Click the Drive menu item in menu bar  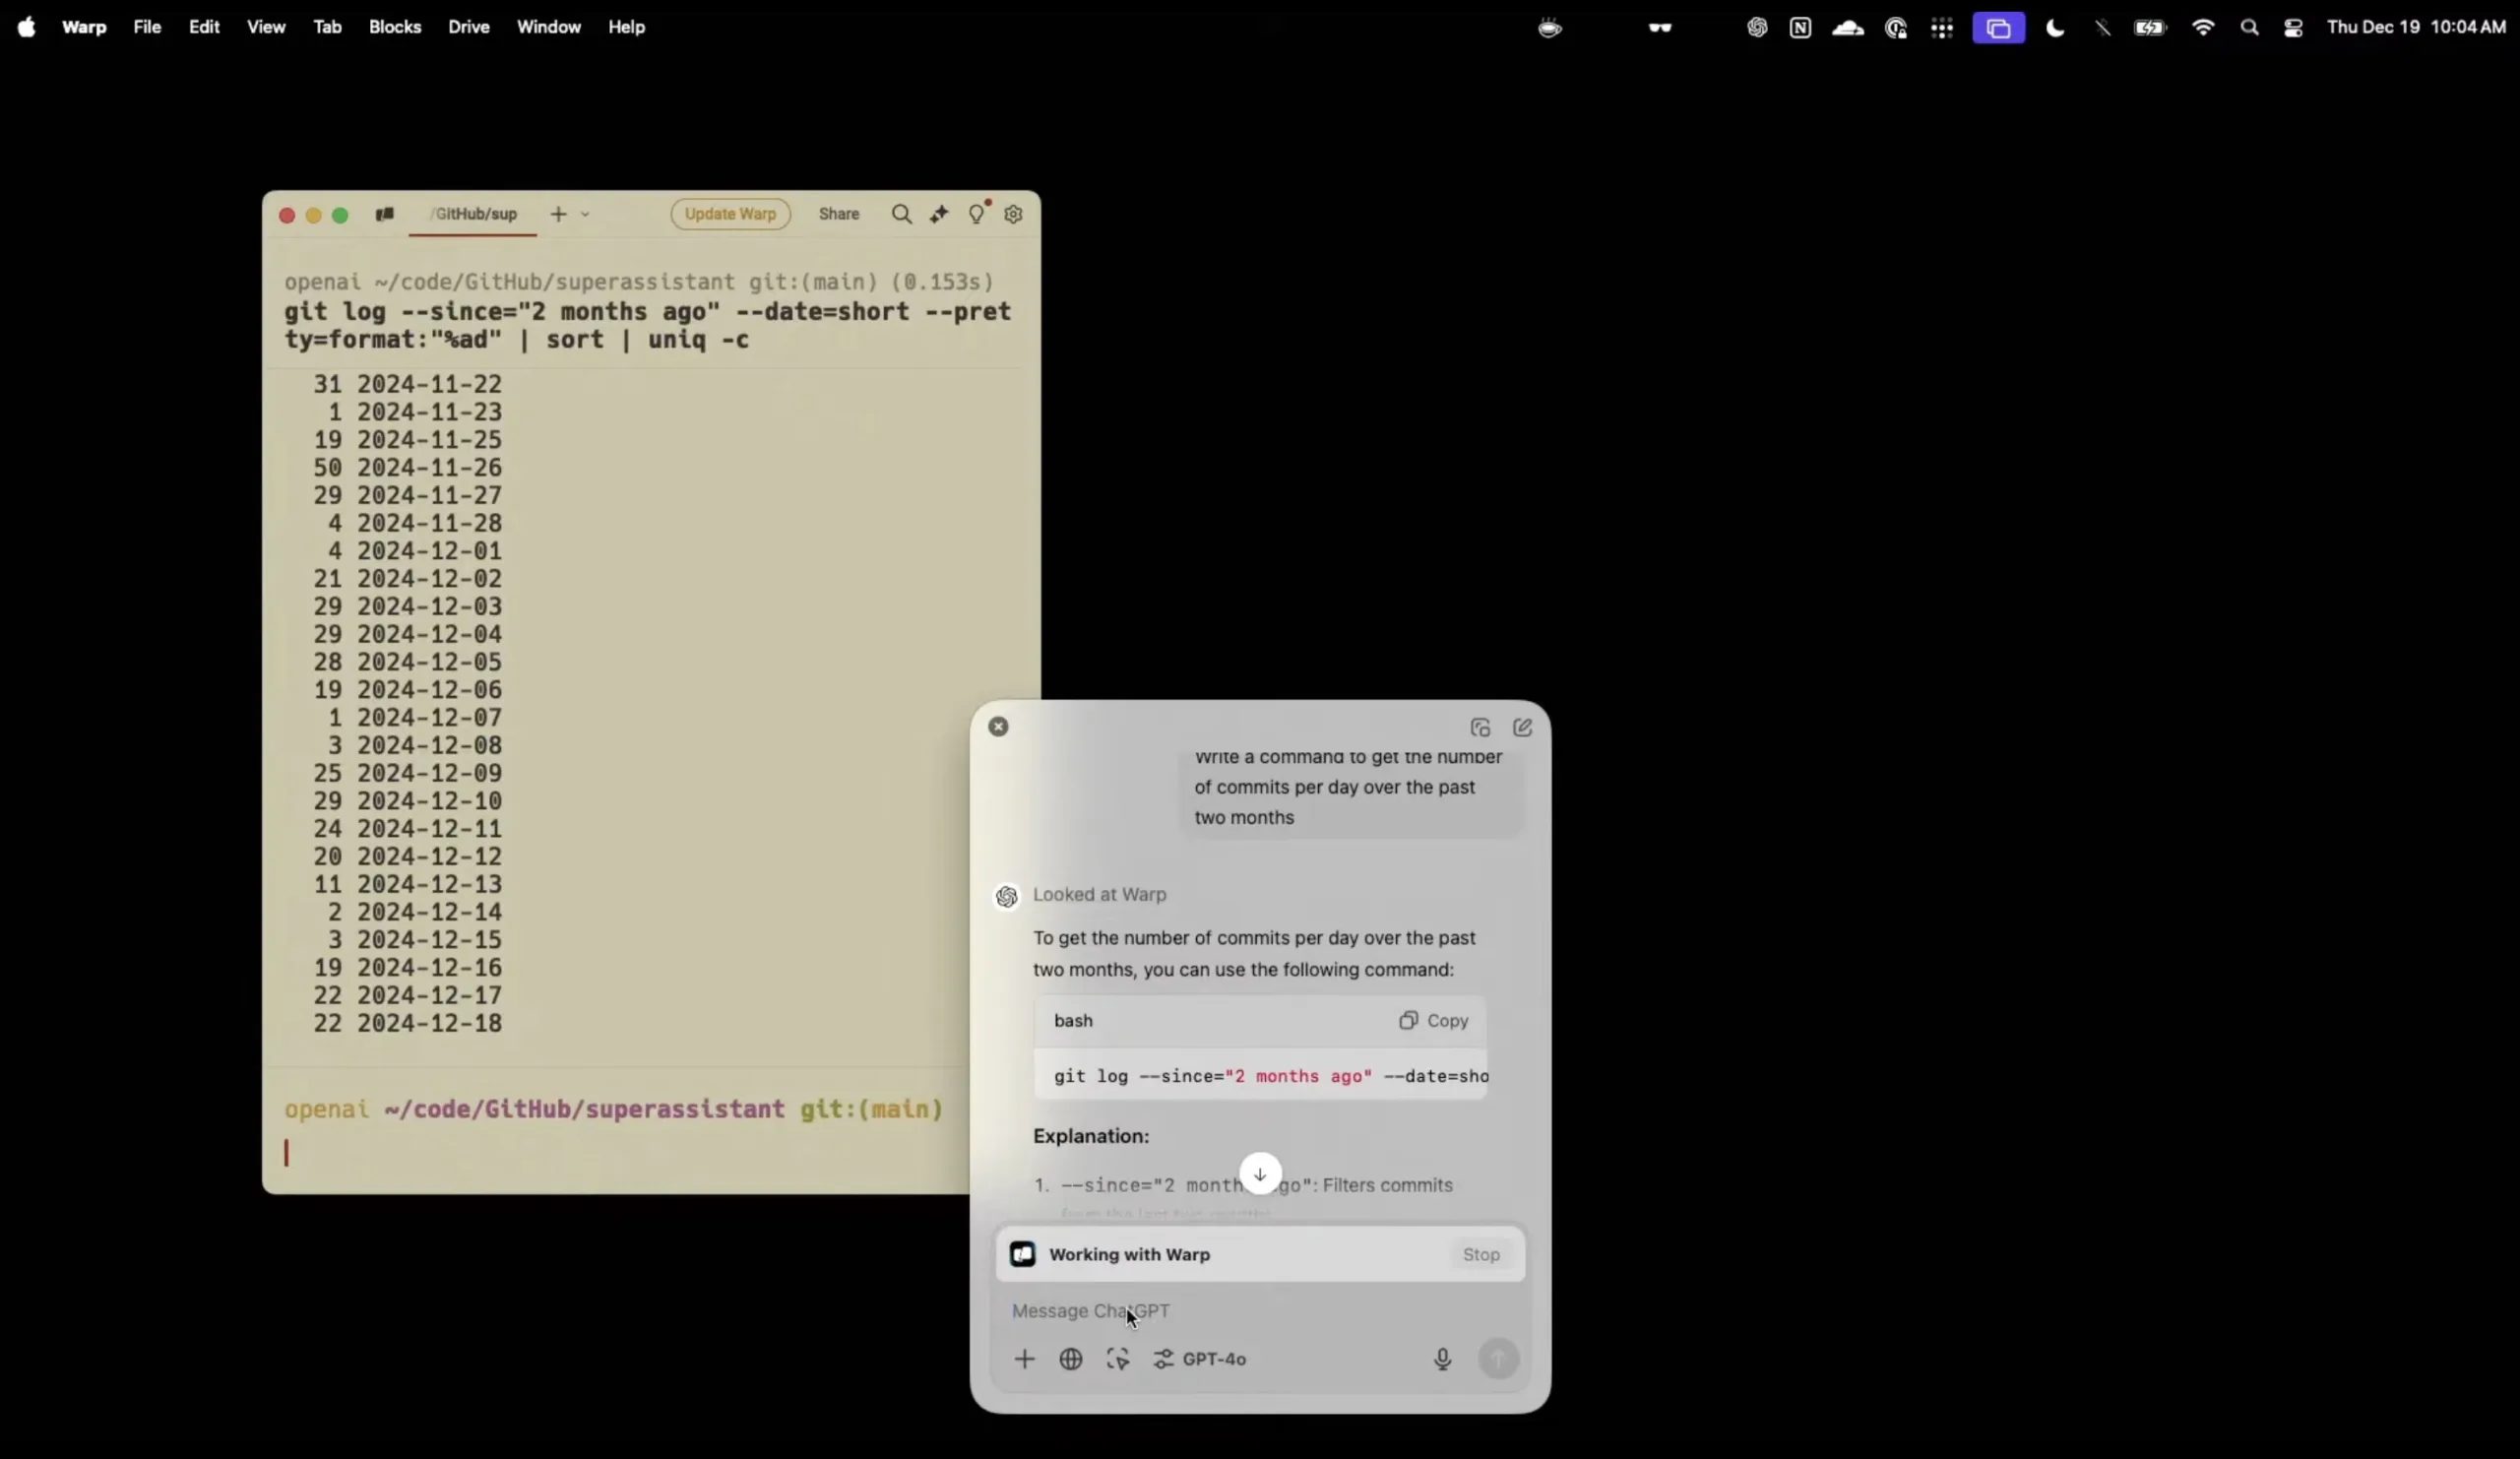pos(468,26)
